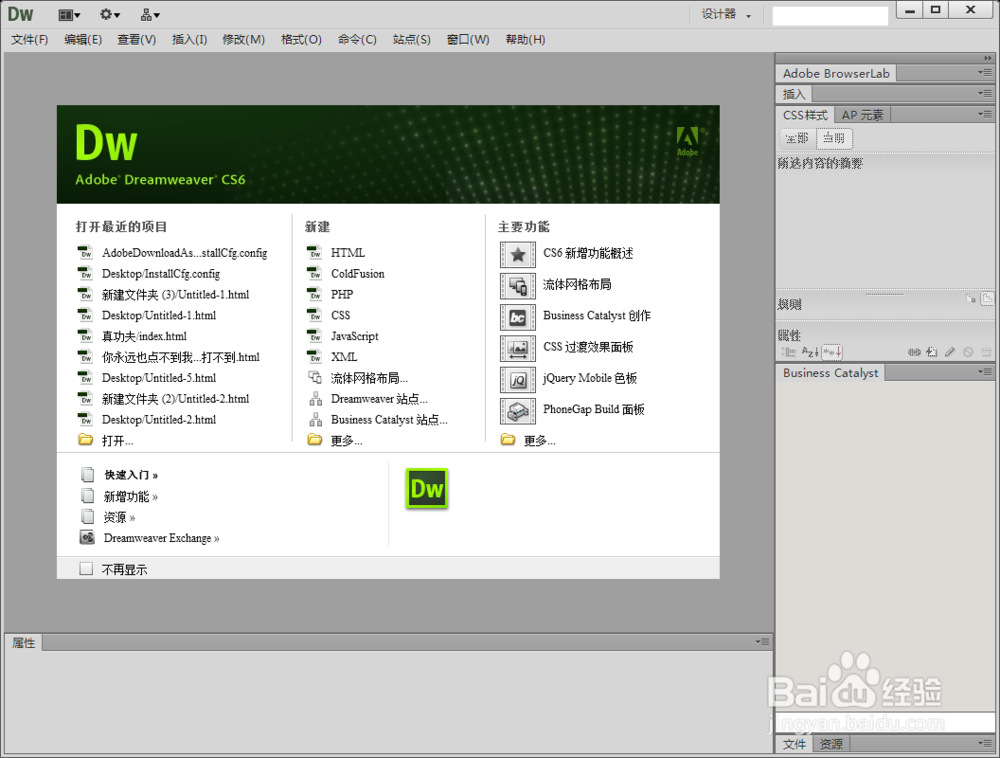Open Extend Dreamweaver gear icon in toolbar
1000x758 pixels.
pyautogui.click(x=108, y=14)
